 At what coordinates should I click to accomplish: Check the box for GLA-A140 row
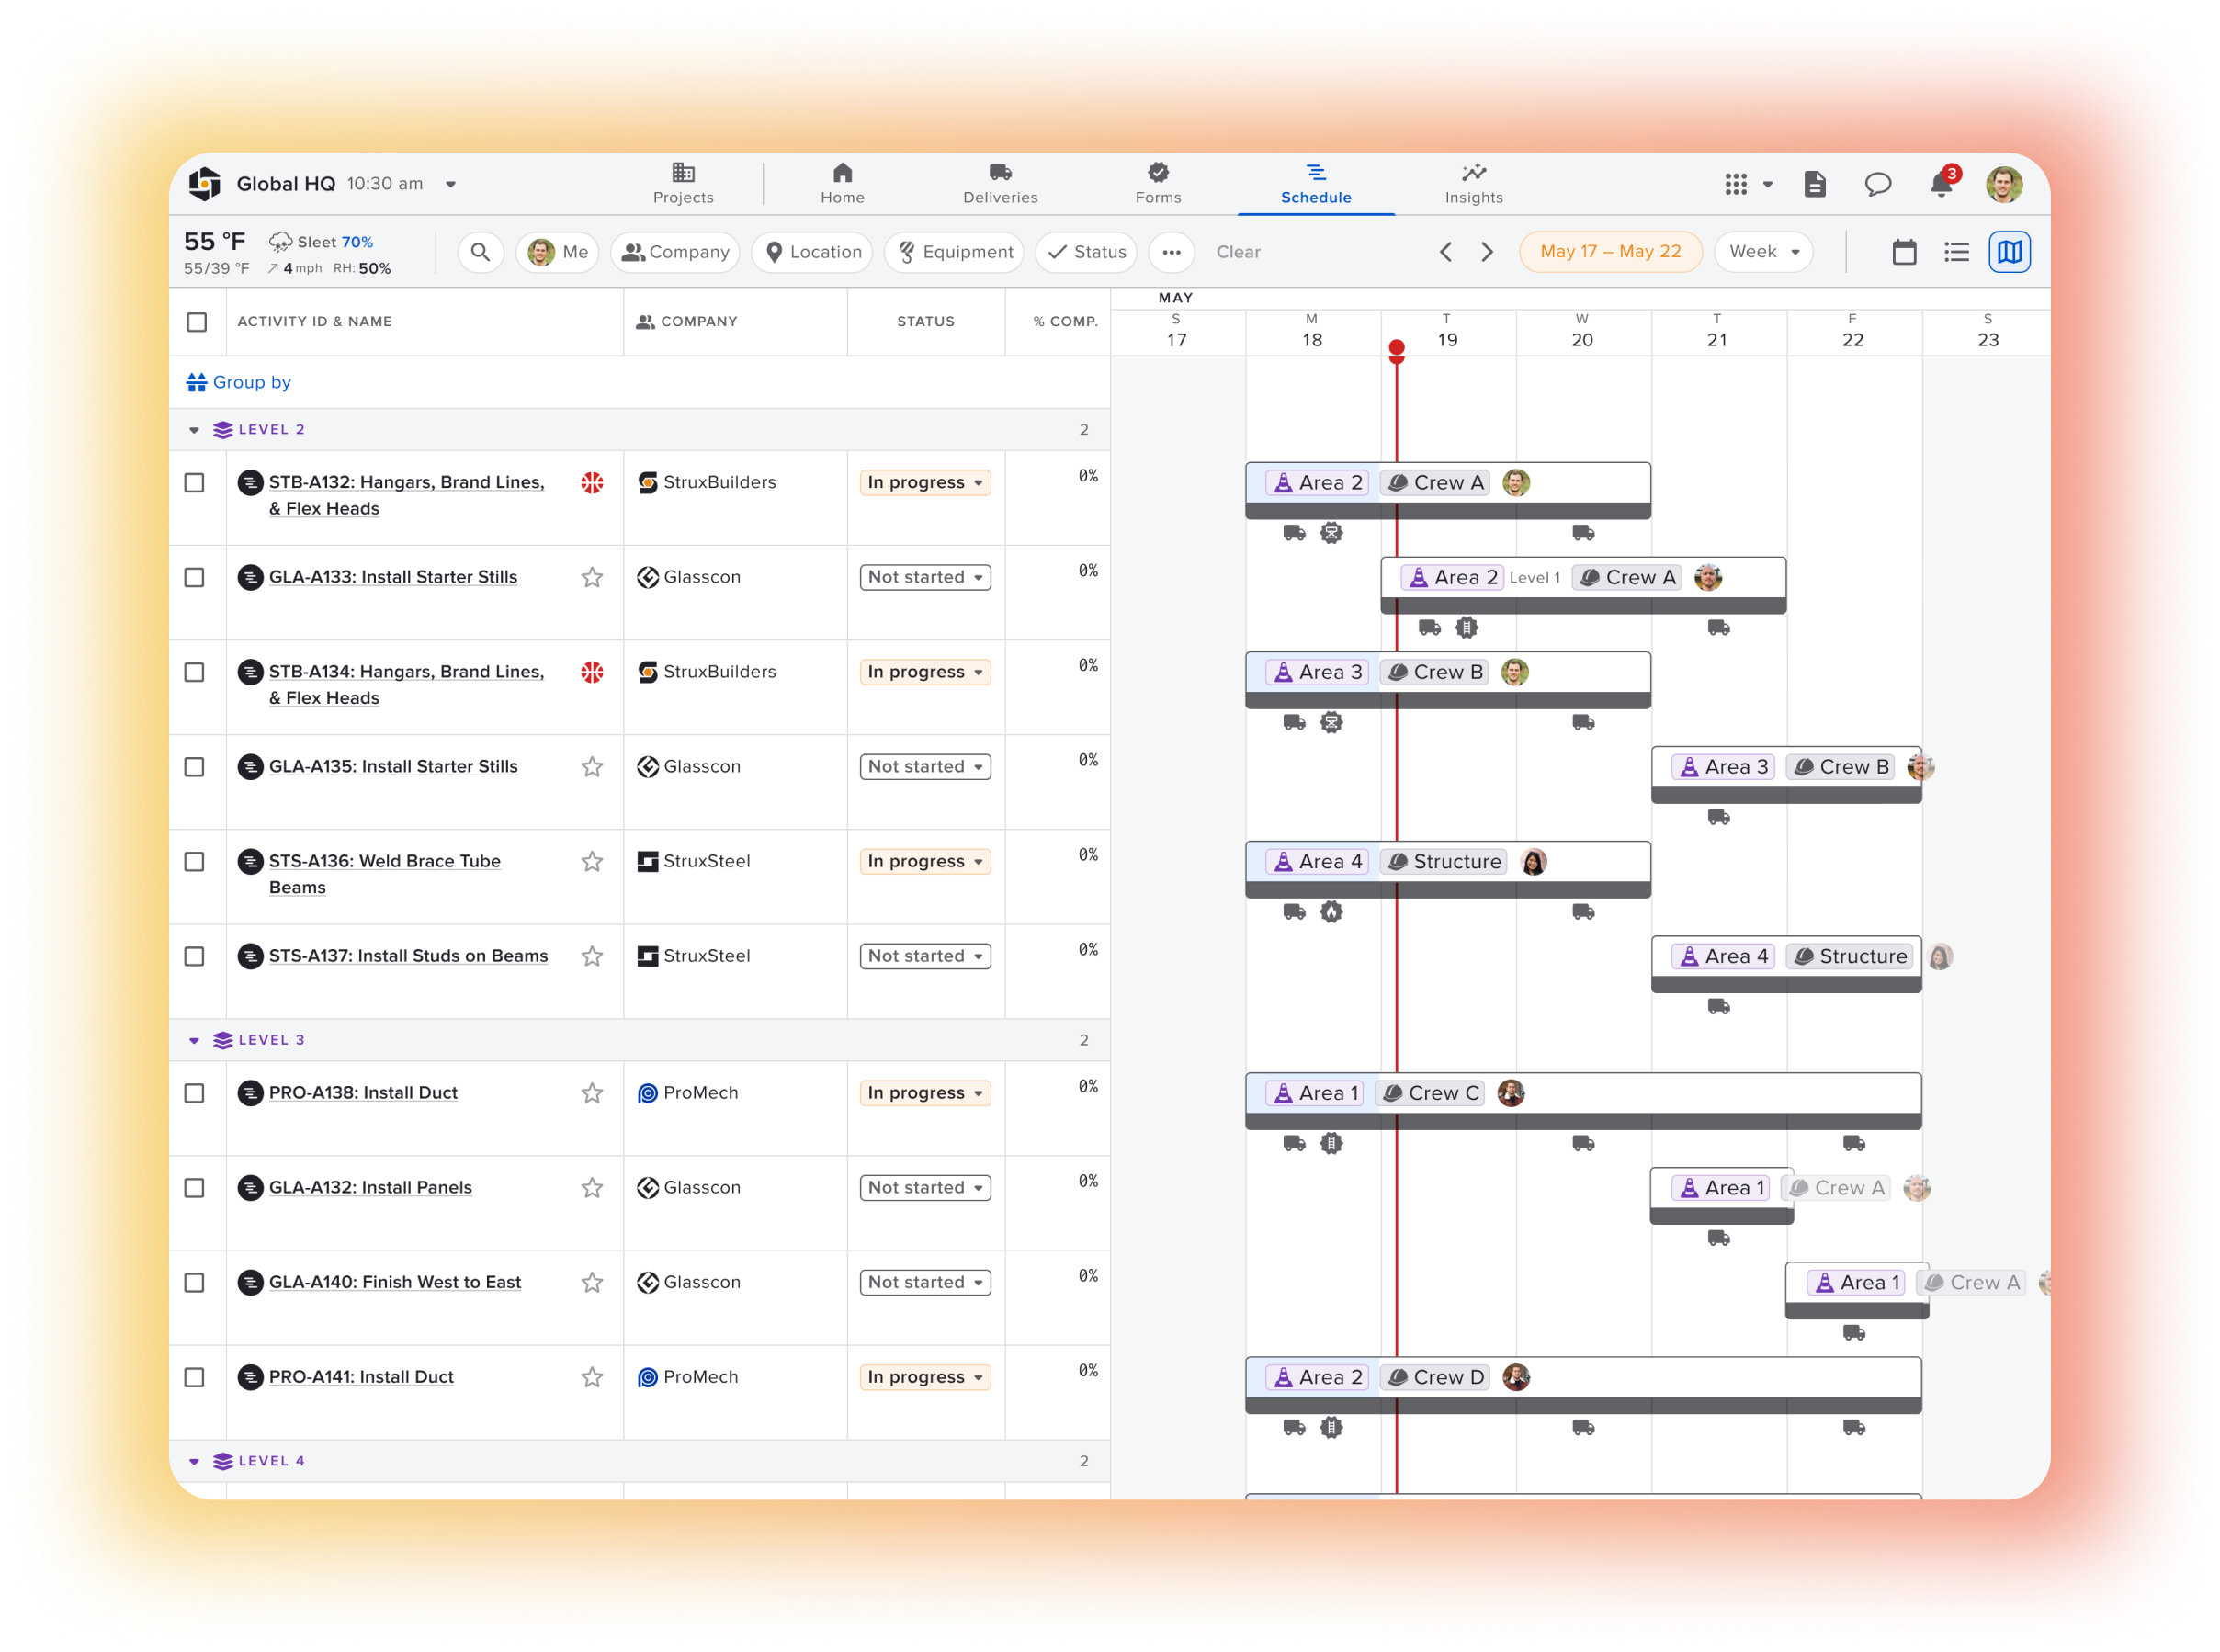tap(195, 1282)
